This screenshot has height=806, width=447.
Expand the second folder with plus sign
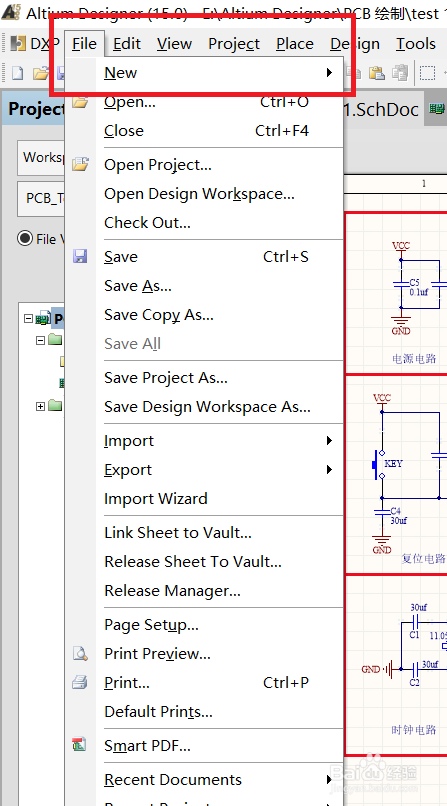pos(40,407)
